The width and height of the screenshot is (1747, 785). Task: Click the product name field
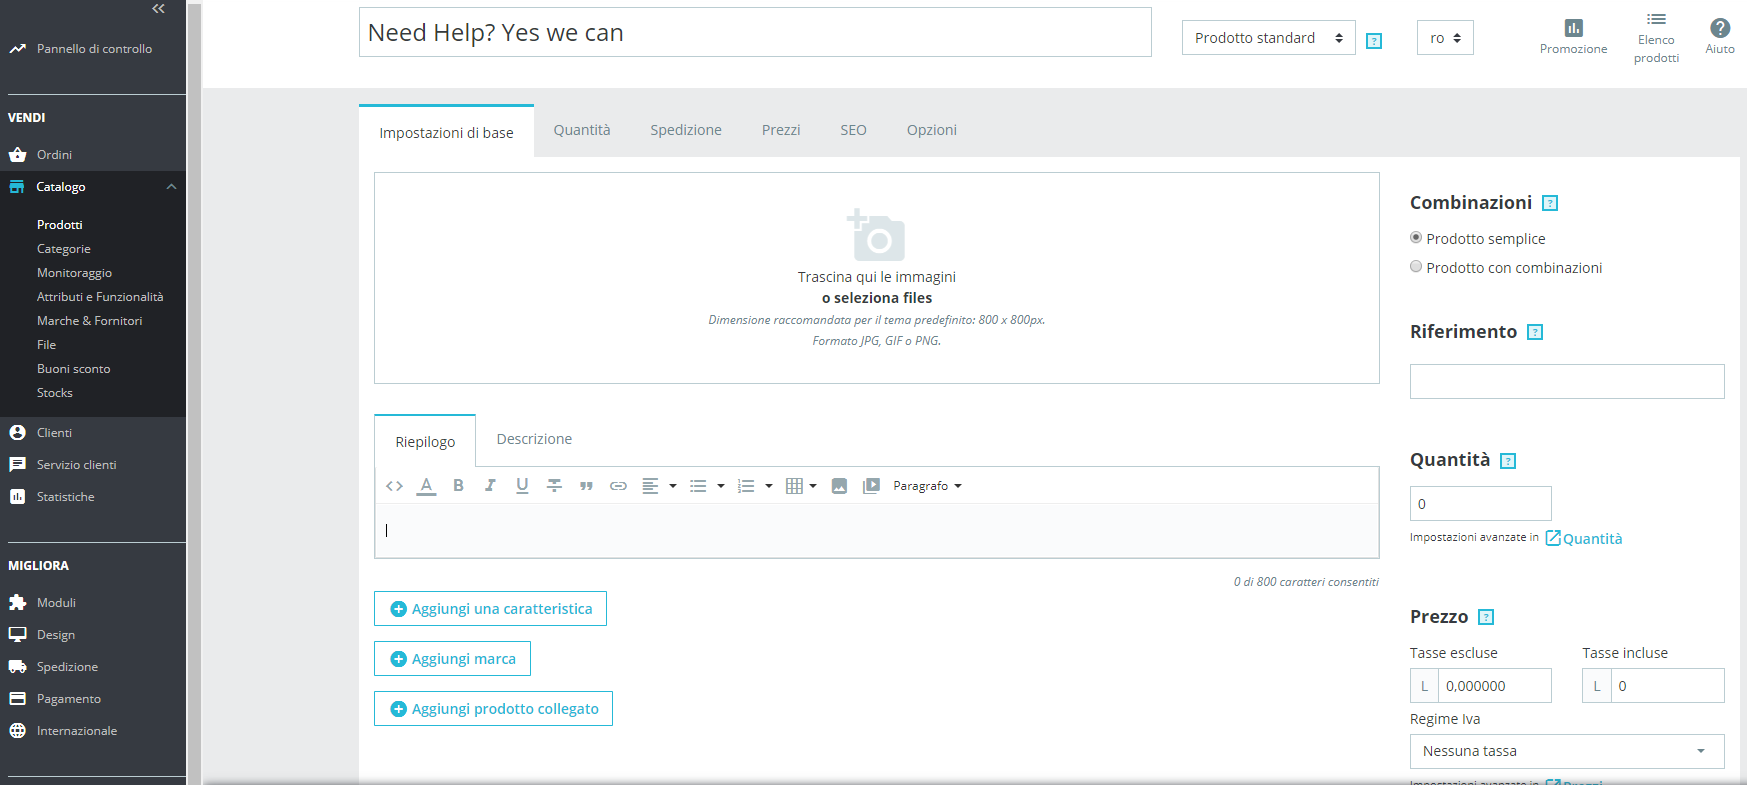[755, 32]
